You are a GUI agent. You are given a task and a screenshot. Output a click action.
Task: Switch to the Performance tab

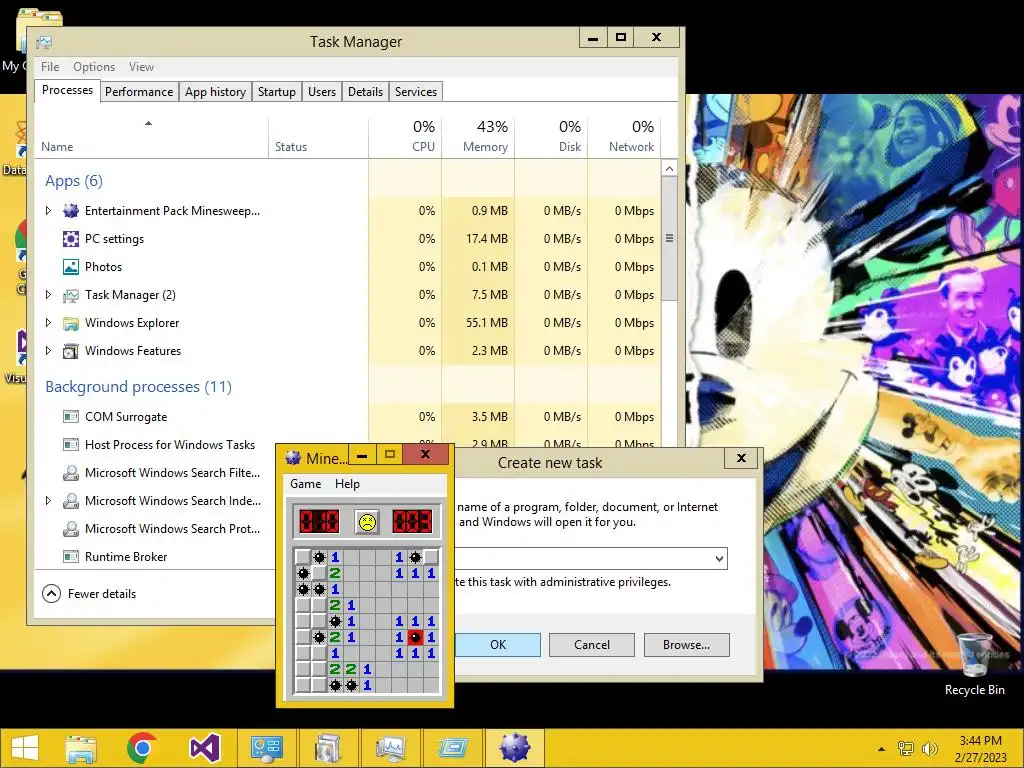pyautogui.click(x=139, y=91)
